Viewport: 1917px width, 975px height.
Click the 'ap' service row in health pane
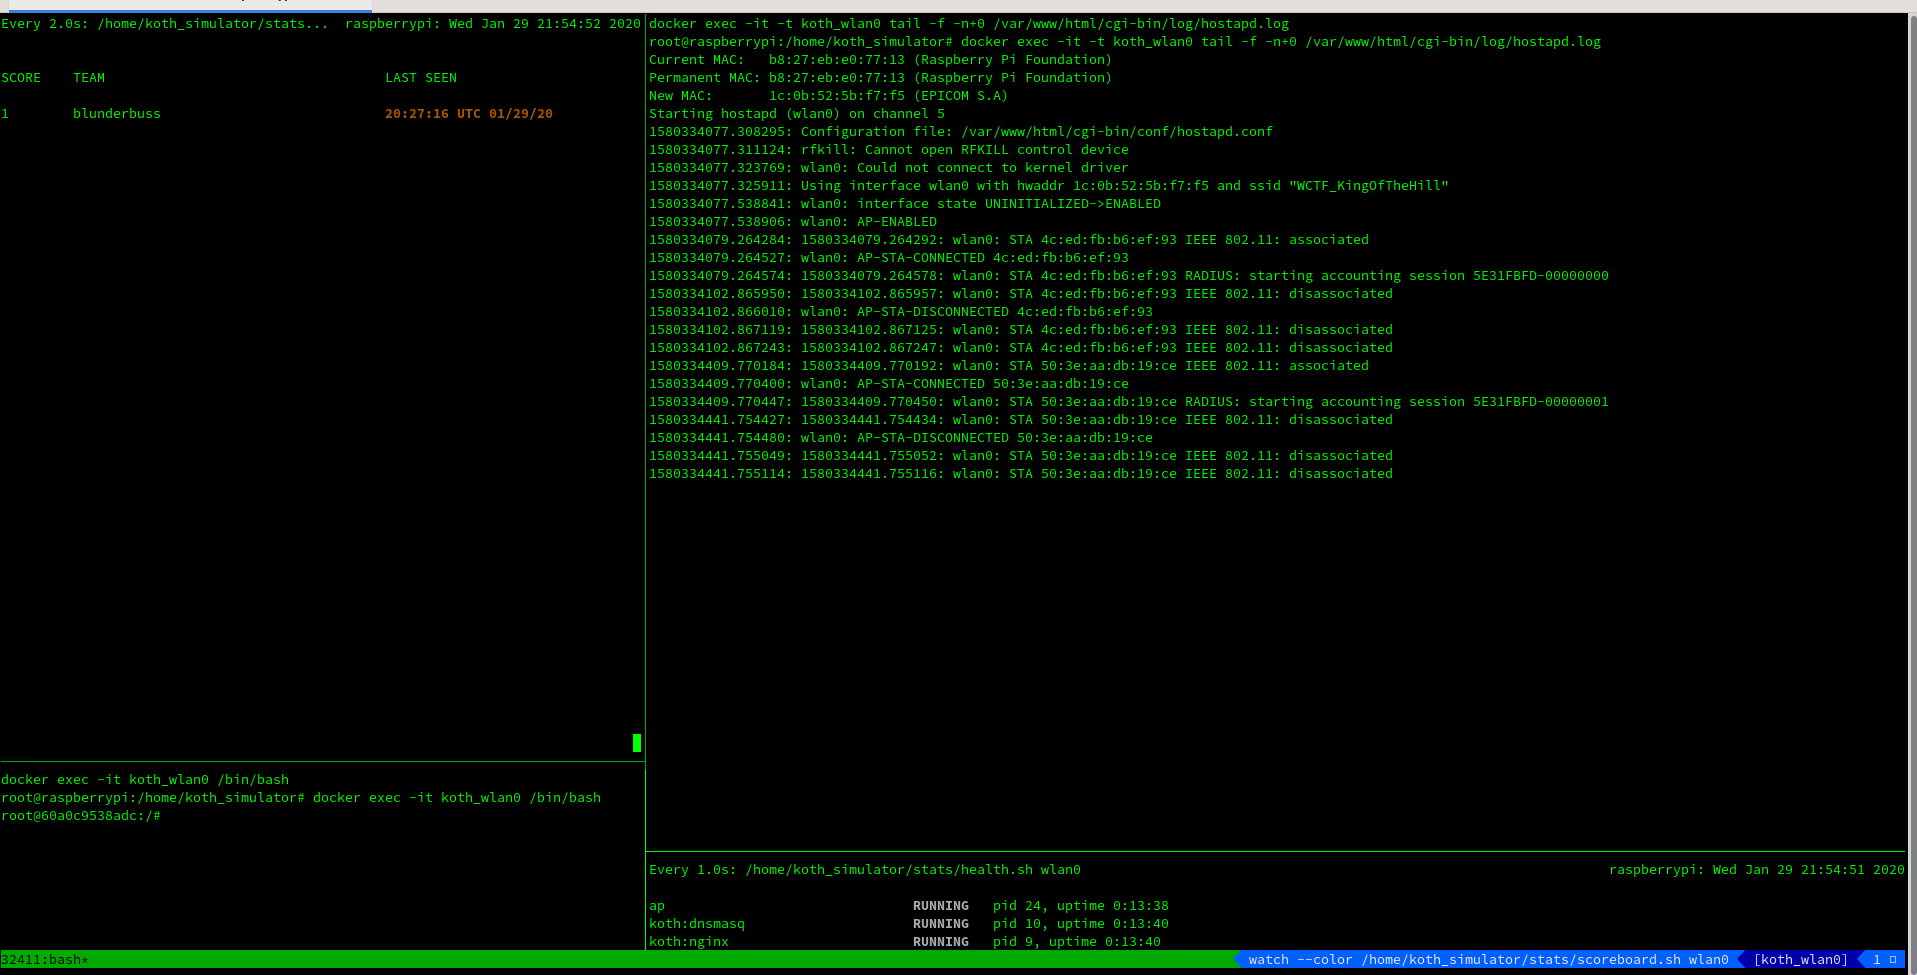(x=909, y=906)
